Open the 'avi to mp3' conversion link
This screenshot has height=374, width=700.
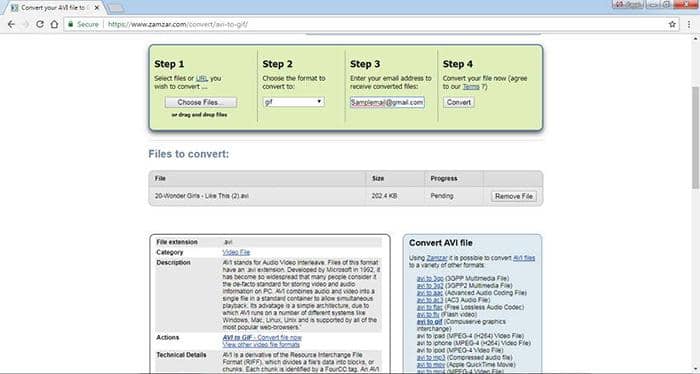[431, 357]
